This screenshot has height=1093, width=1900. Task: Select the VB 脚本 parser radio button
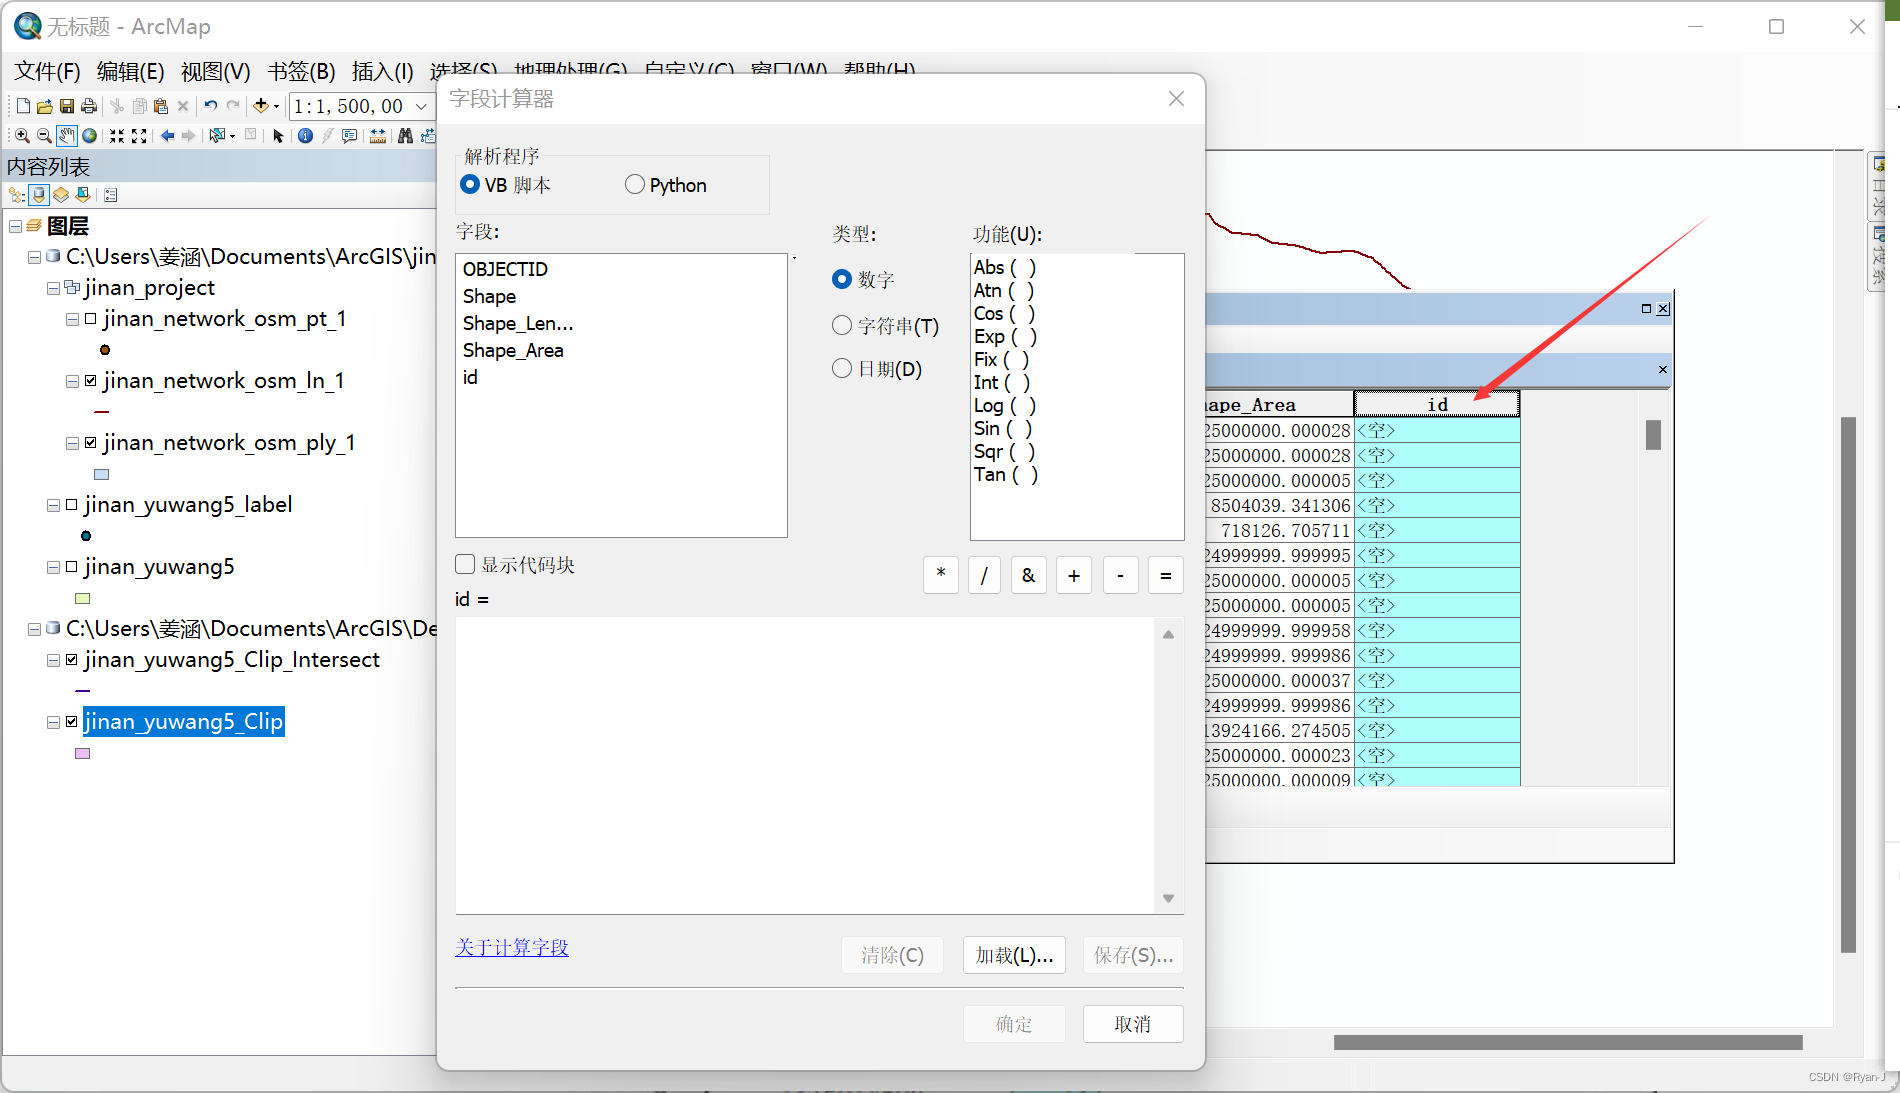(x=470, y=185)
